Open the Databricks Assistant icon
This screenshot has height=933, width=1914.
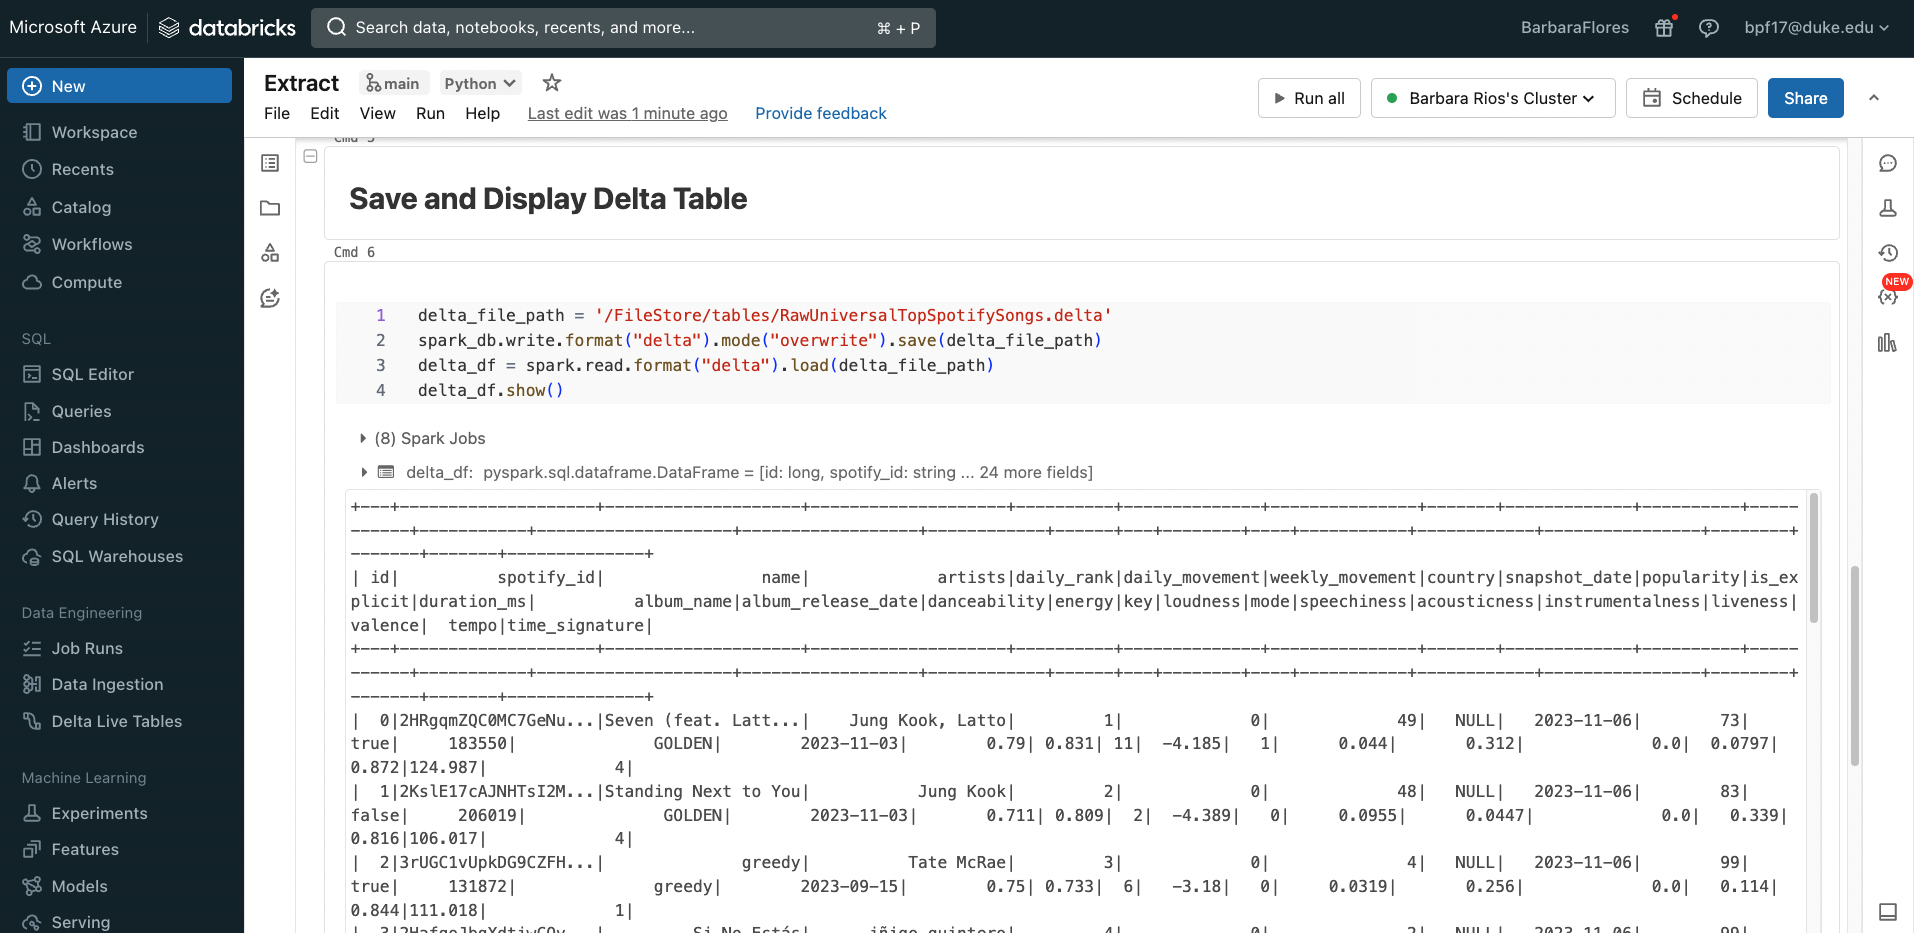click(x=270, y=298)
